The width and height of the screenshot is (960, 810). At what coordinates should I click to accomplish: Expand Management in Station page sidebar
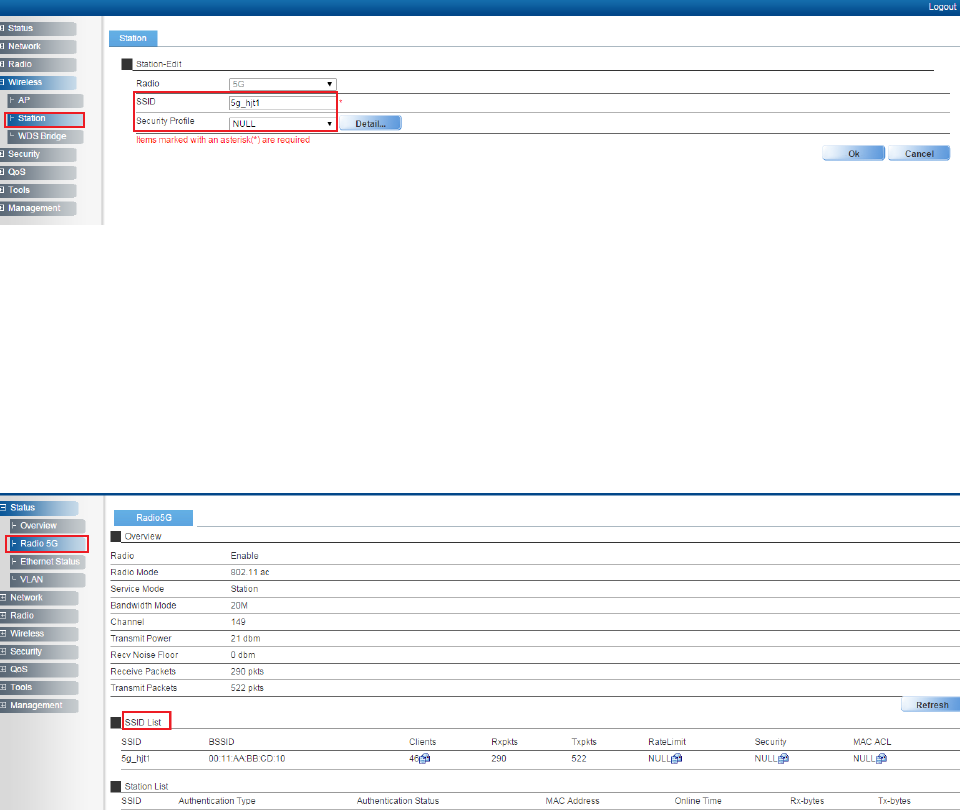point(38,208)
